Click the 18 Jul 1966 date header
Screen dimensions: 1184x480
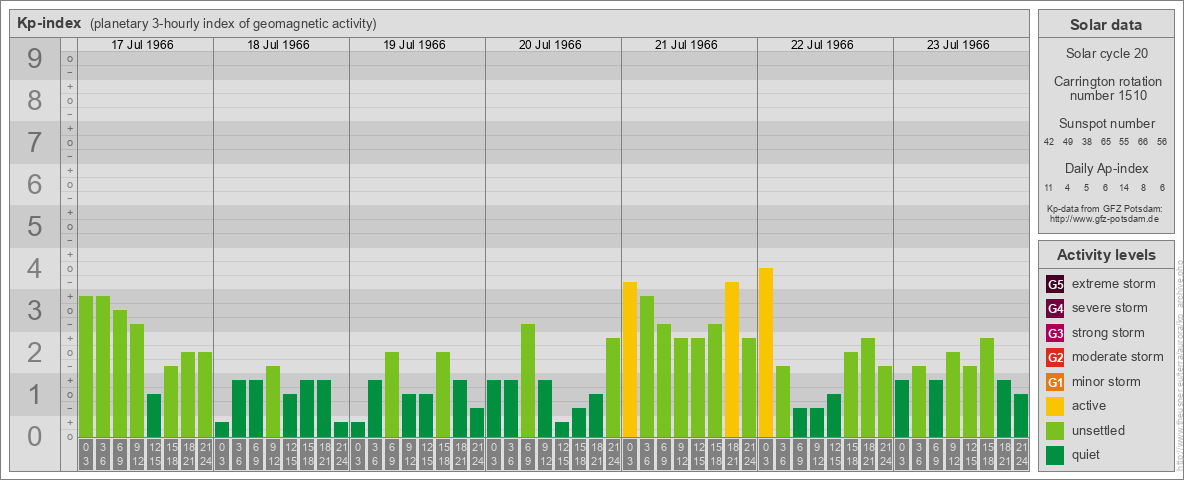point(279,45)
